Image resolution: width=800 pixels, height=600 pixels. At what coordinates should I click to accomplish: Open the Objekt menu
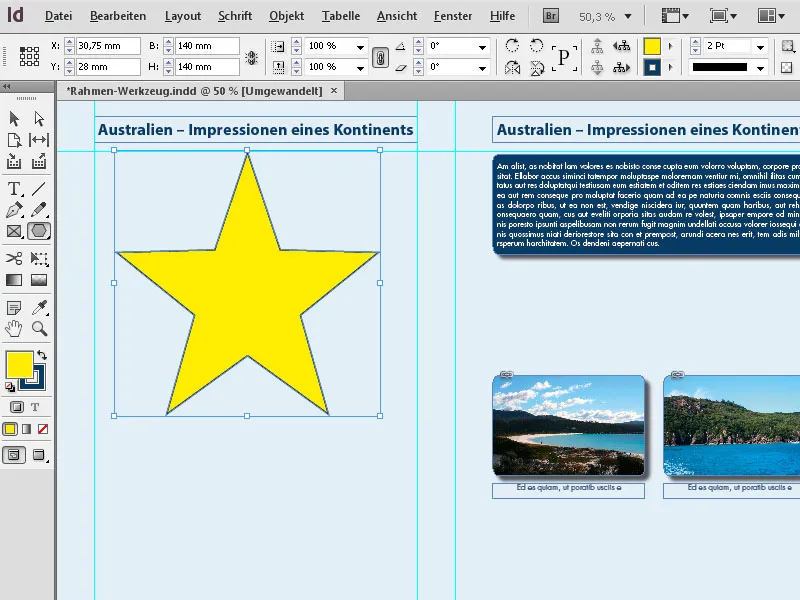pos(286,16)
